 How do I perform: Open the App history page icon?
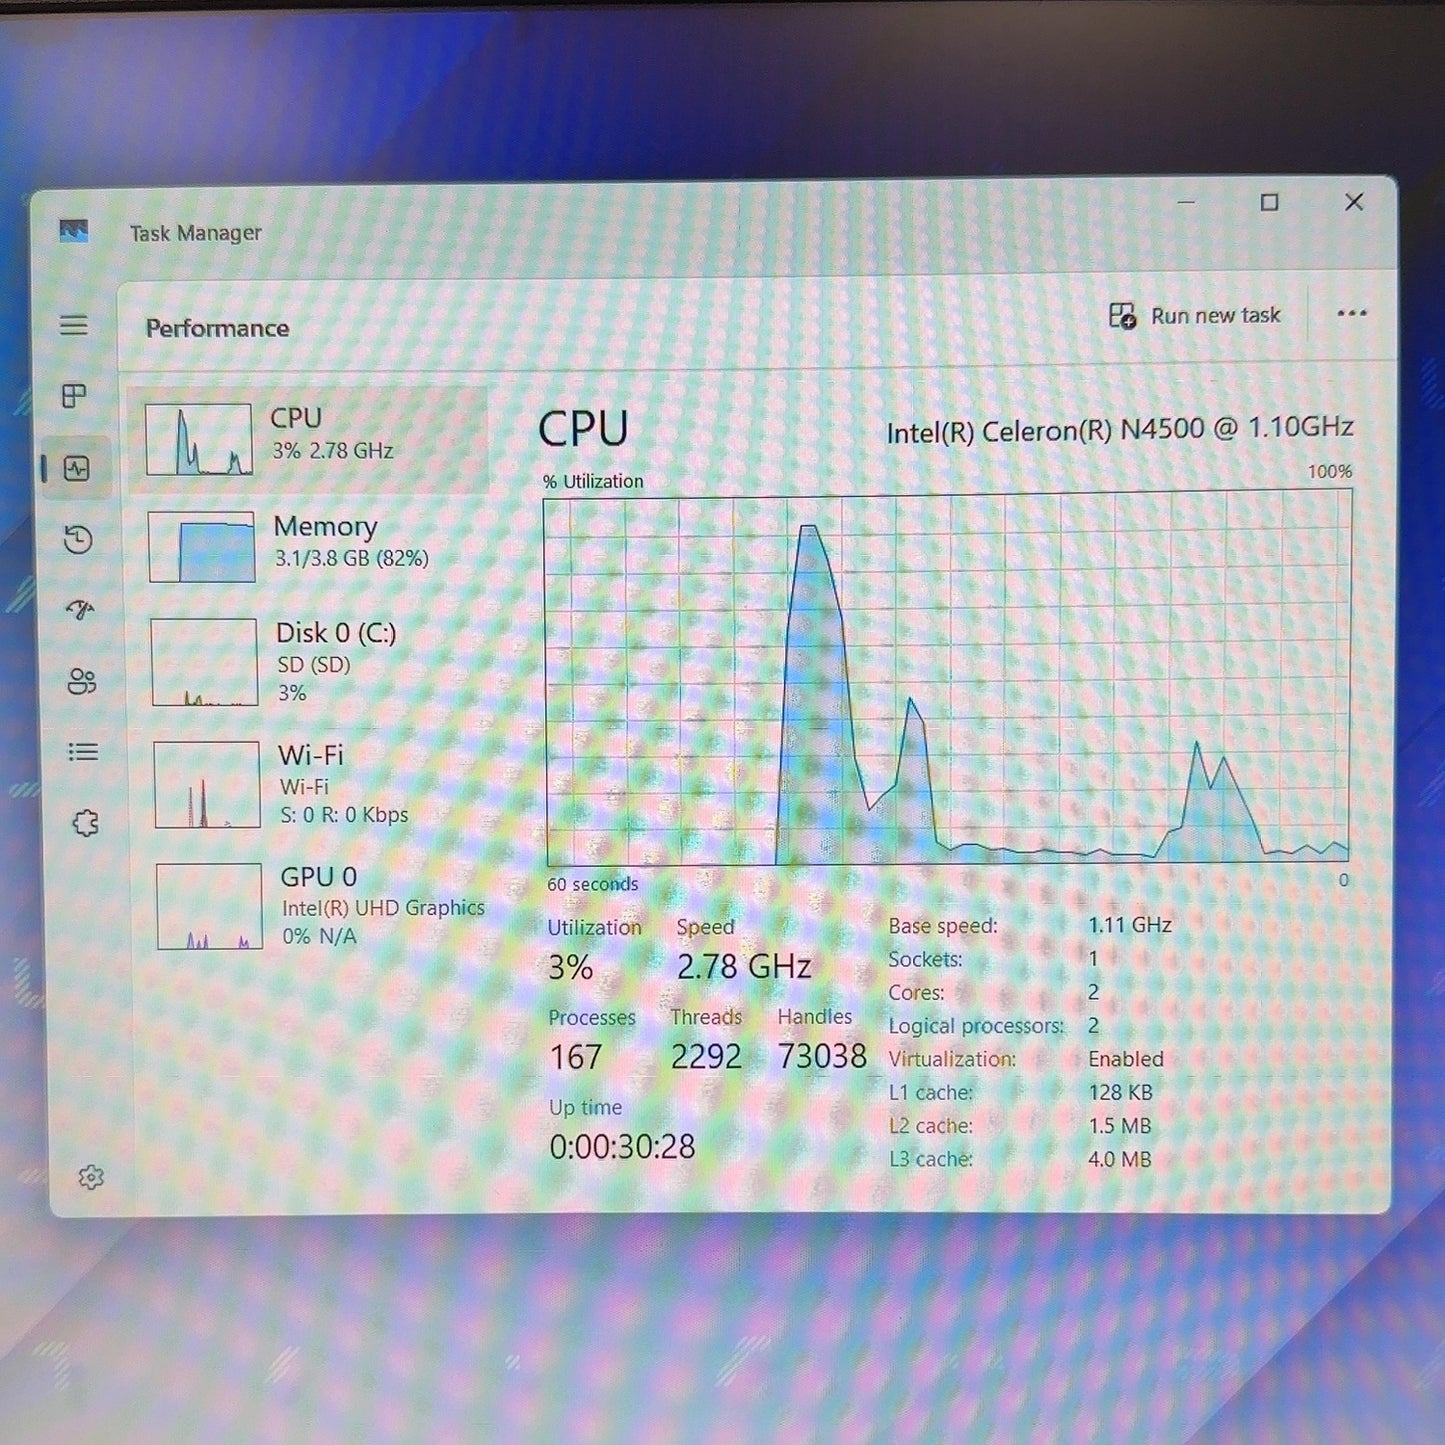click(x=78, y=540)
